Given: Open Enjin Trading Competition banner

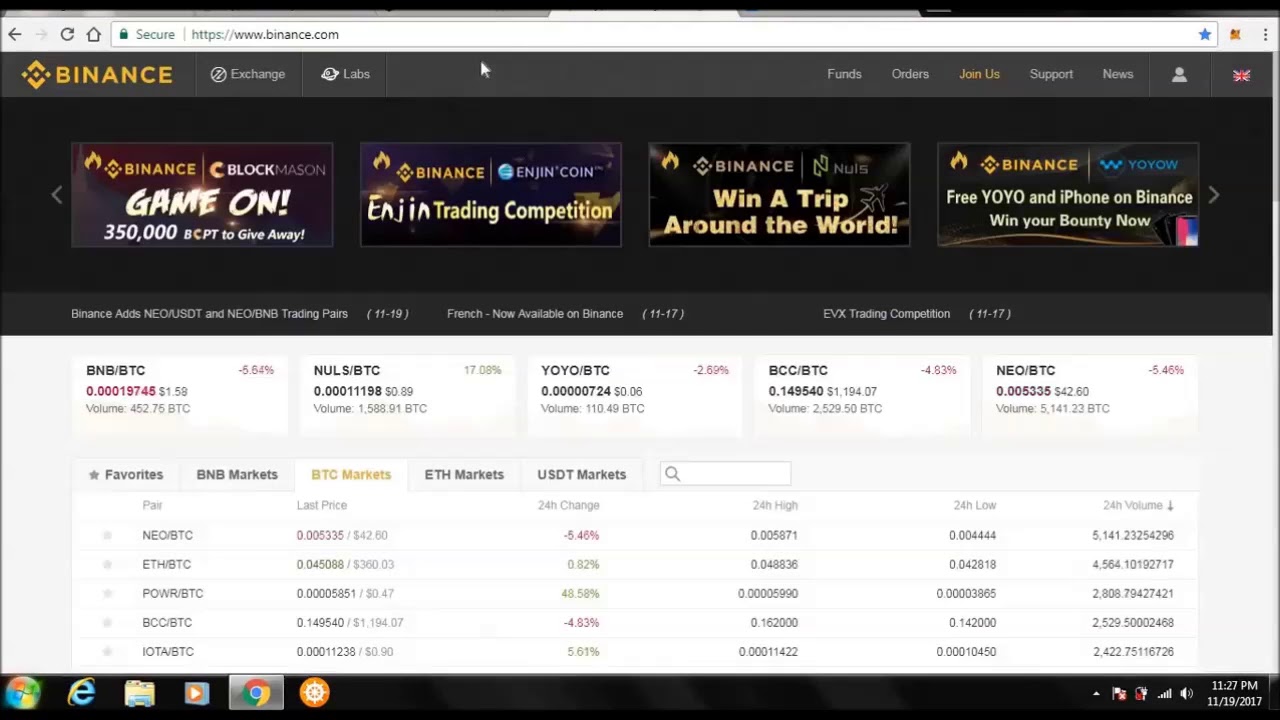Looking at the screenshot, I should 490,195.
